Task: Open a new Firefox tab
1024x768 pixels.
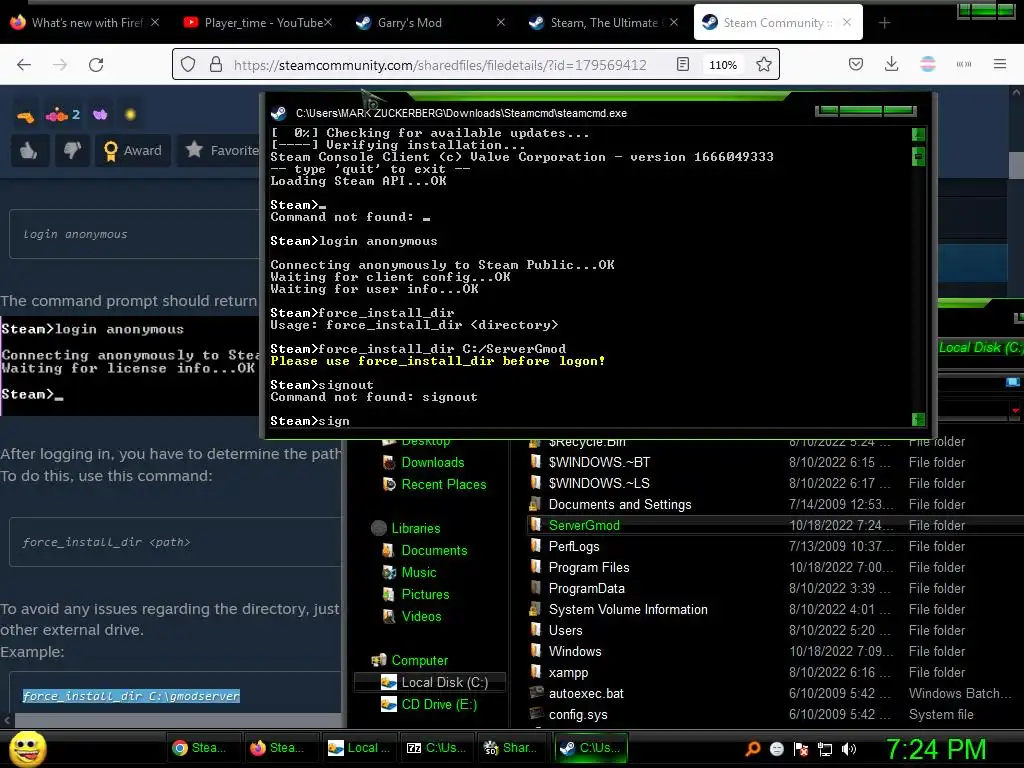Action: coord(884,23)
